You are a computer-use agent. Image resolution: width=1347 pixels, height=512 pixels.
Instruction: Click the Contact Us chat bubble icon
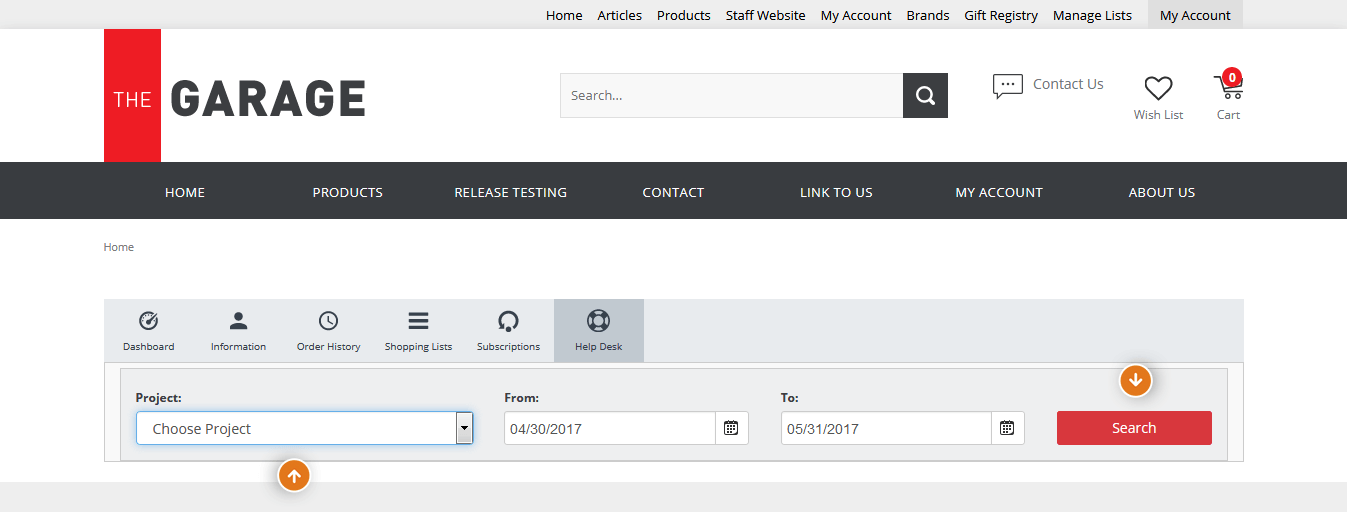(1007, 86)
